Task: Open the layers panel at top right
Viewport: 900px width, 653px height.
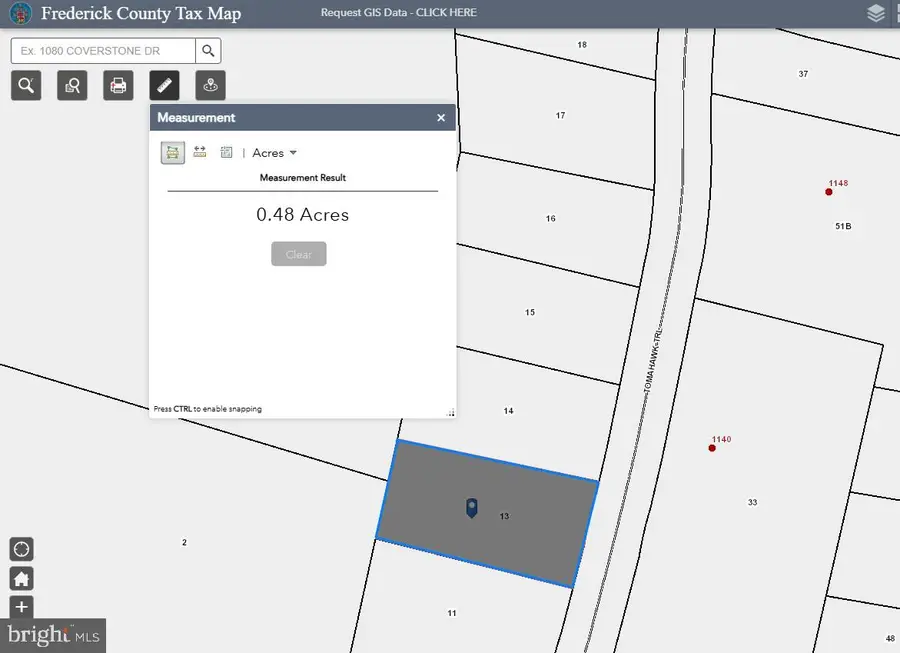Action: (876, 13)
